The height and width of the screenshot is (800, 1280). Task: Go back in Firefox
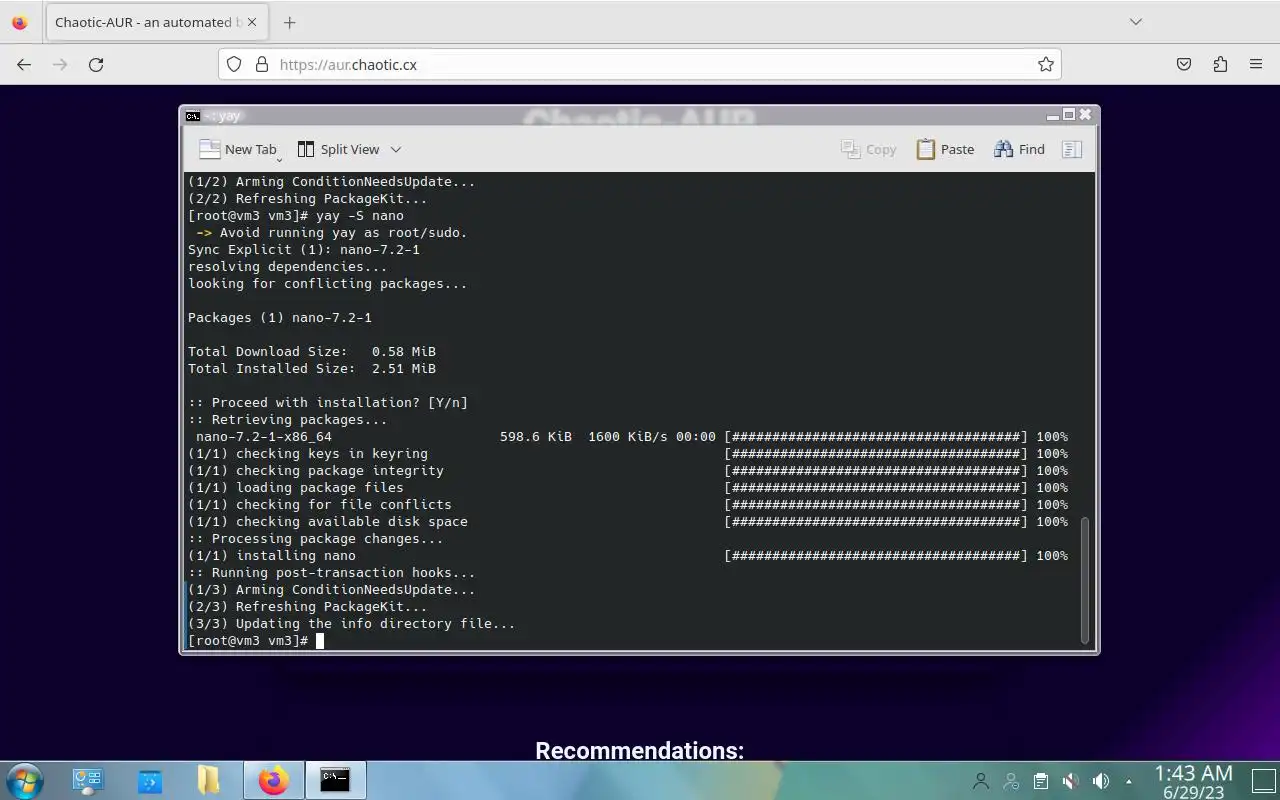24,64
